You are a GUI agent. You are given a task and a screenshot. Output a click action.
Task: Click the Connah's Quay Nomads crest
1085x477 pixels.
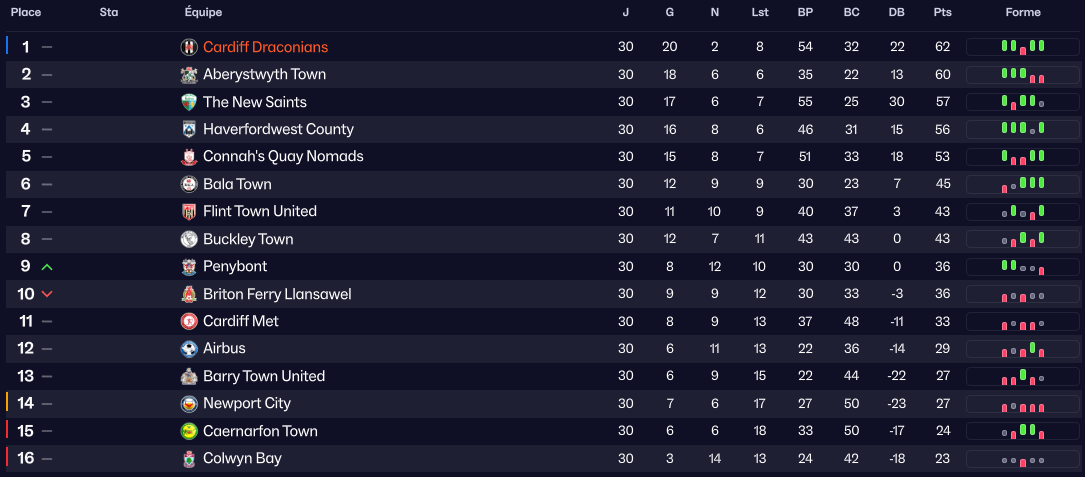[189, 157]
